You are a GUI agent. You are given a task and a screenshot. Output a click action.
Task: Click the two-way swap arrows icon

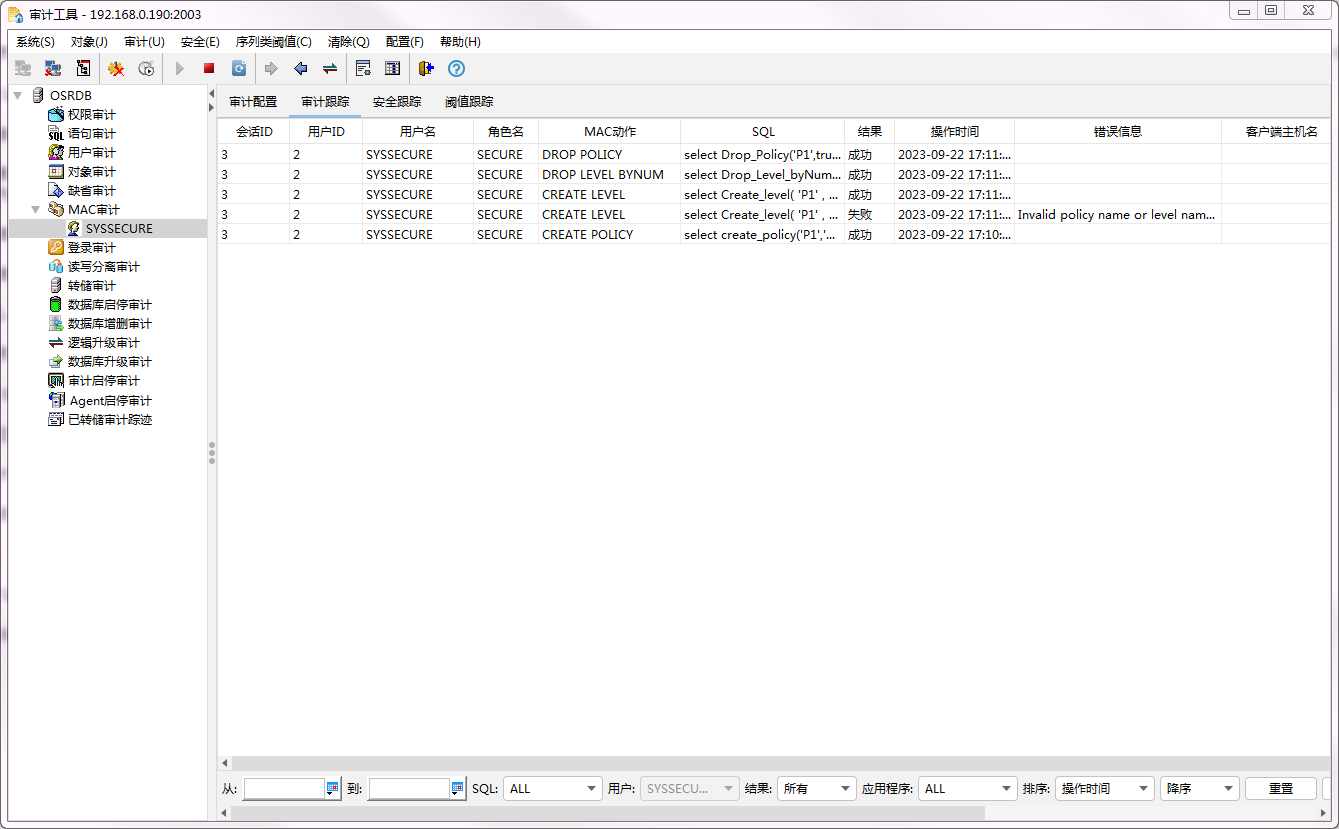click(329, 69)
